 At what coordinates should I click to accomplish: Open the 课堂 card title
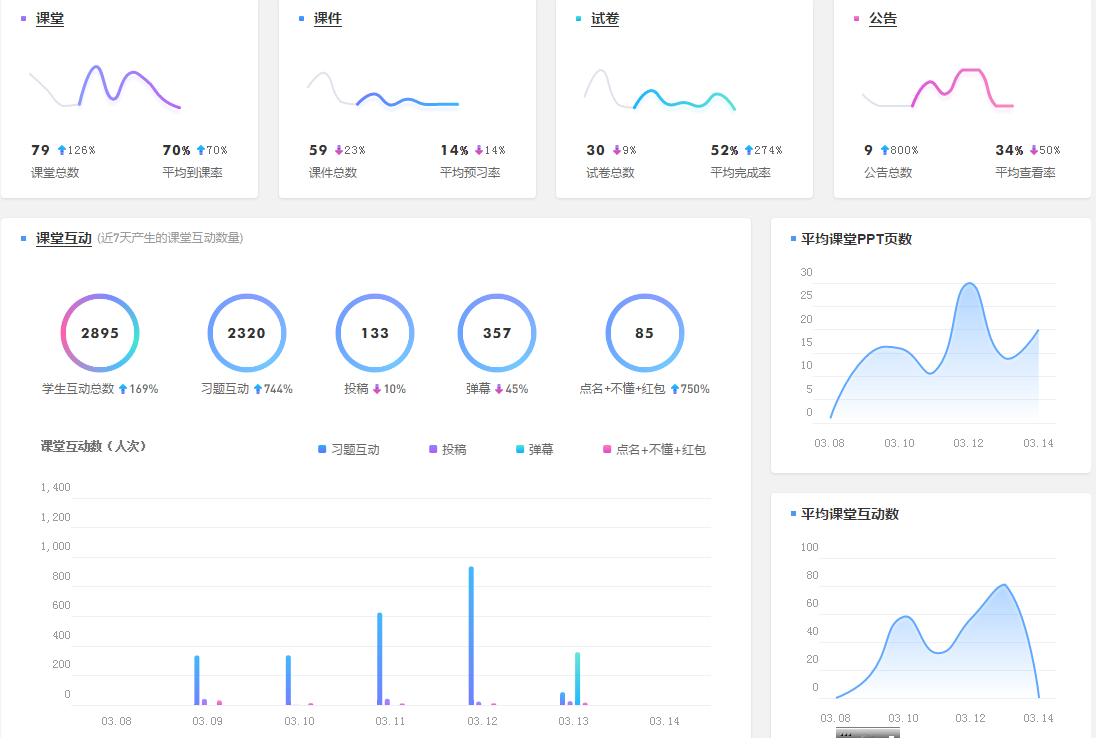click(x=50, y=19)
